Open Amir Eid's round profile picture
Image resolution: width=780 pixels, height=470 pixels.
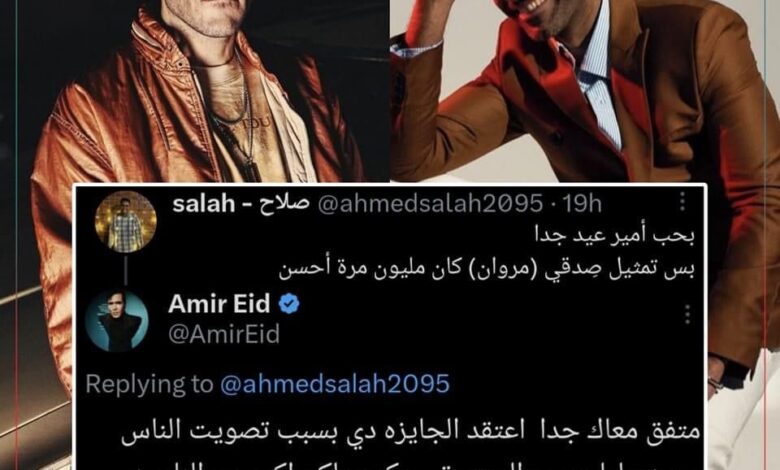coord(117,321)
